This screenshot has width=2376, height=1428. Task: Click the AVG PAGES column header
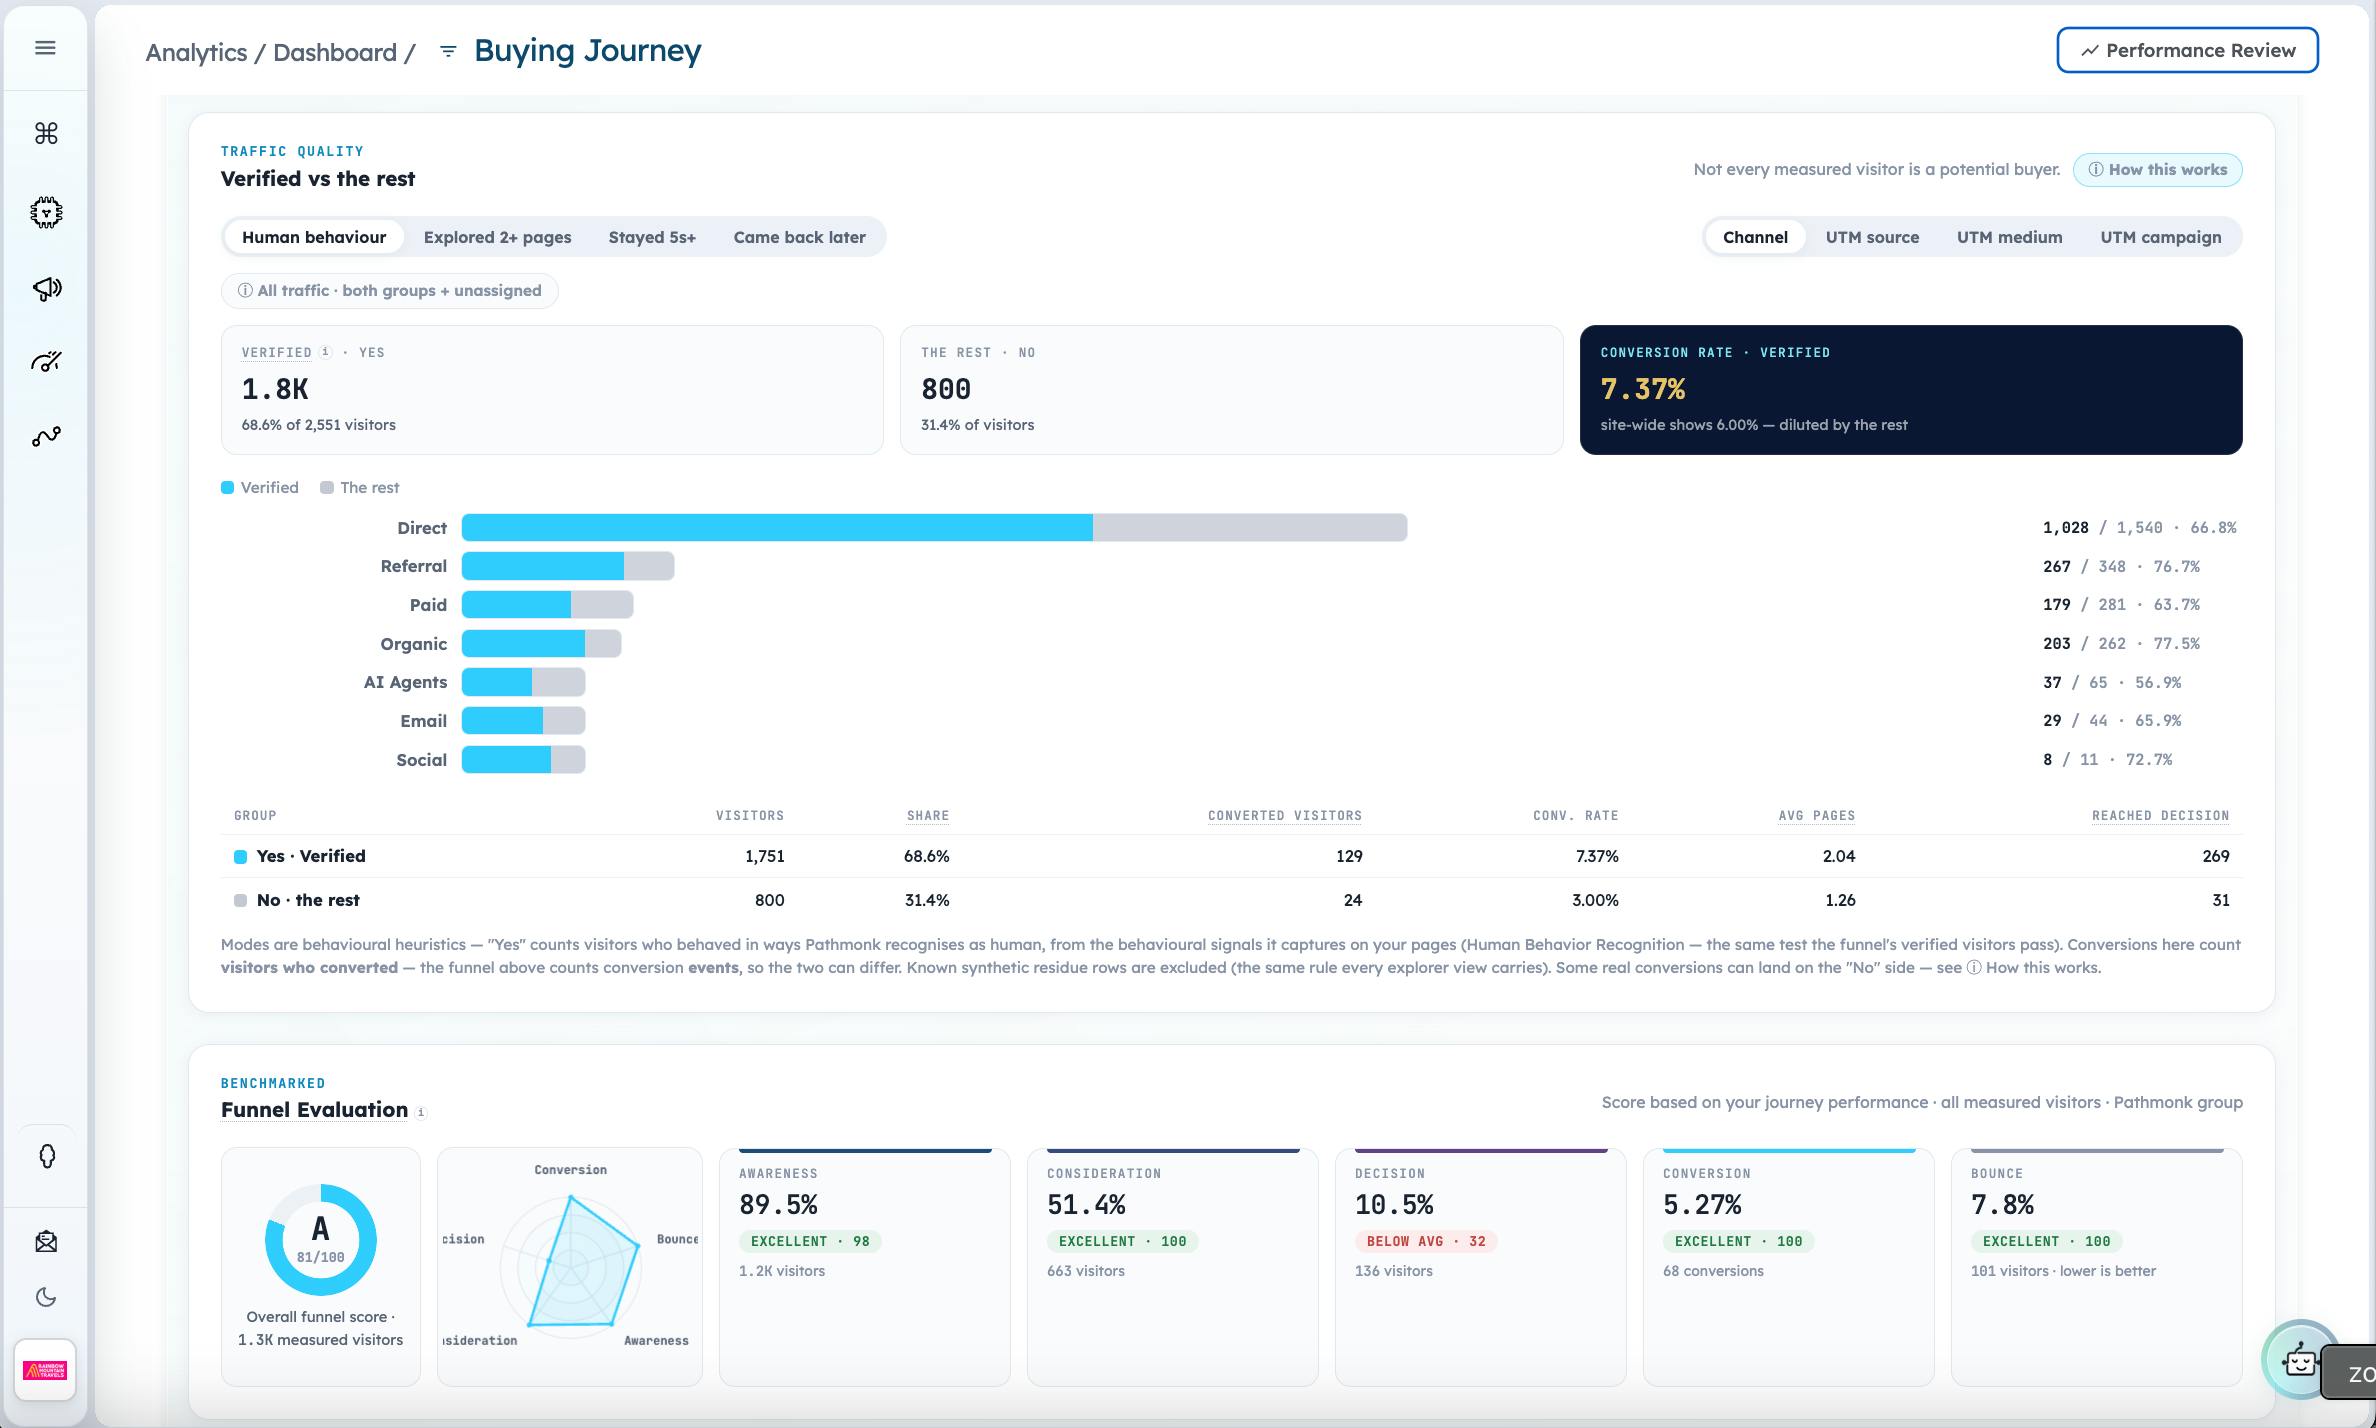tap(1817, 816)
